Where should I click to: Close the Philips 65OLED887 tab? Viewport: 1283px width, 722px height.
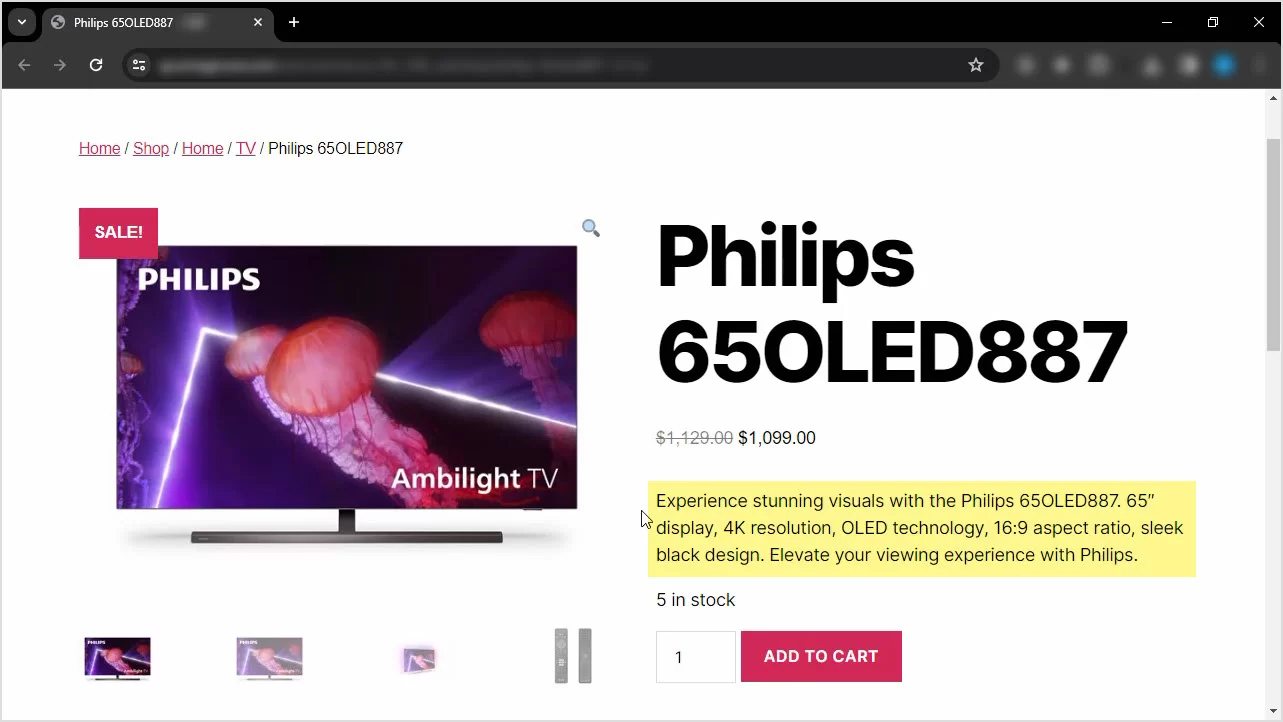pyautogui.click(x=258, y=22)
